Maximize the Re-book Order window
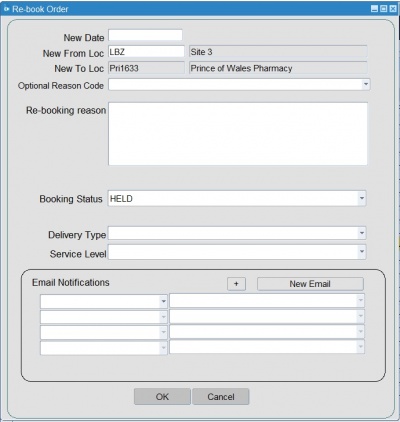 pyautogui.click(x=384, y=9)
